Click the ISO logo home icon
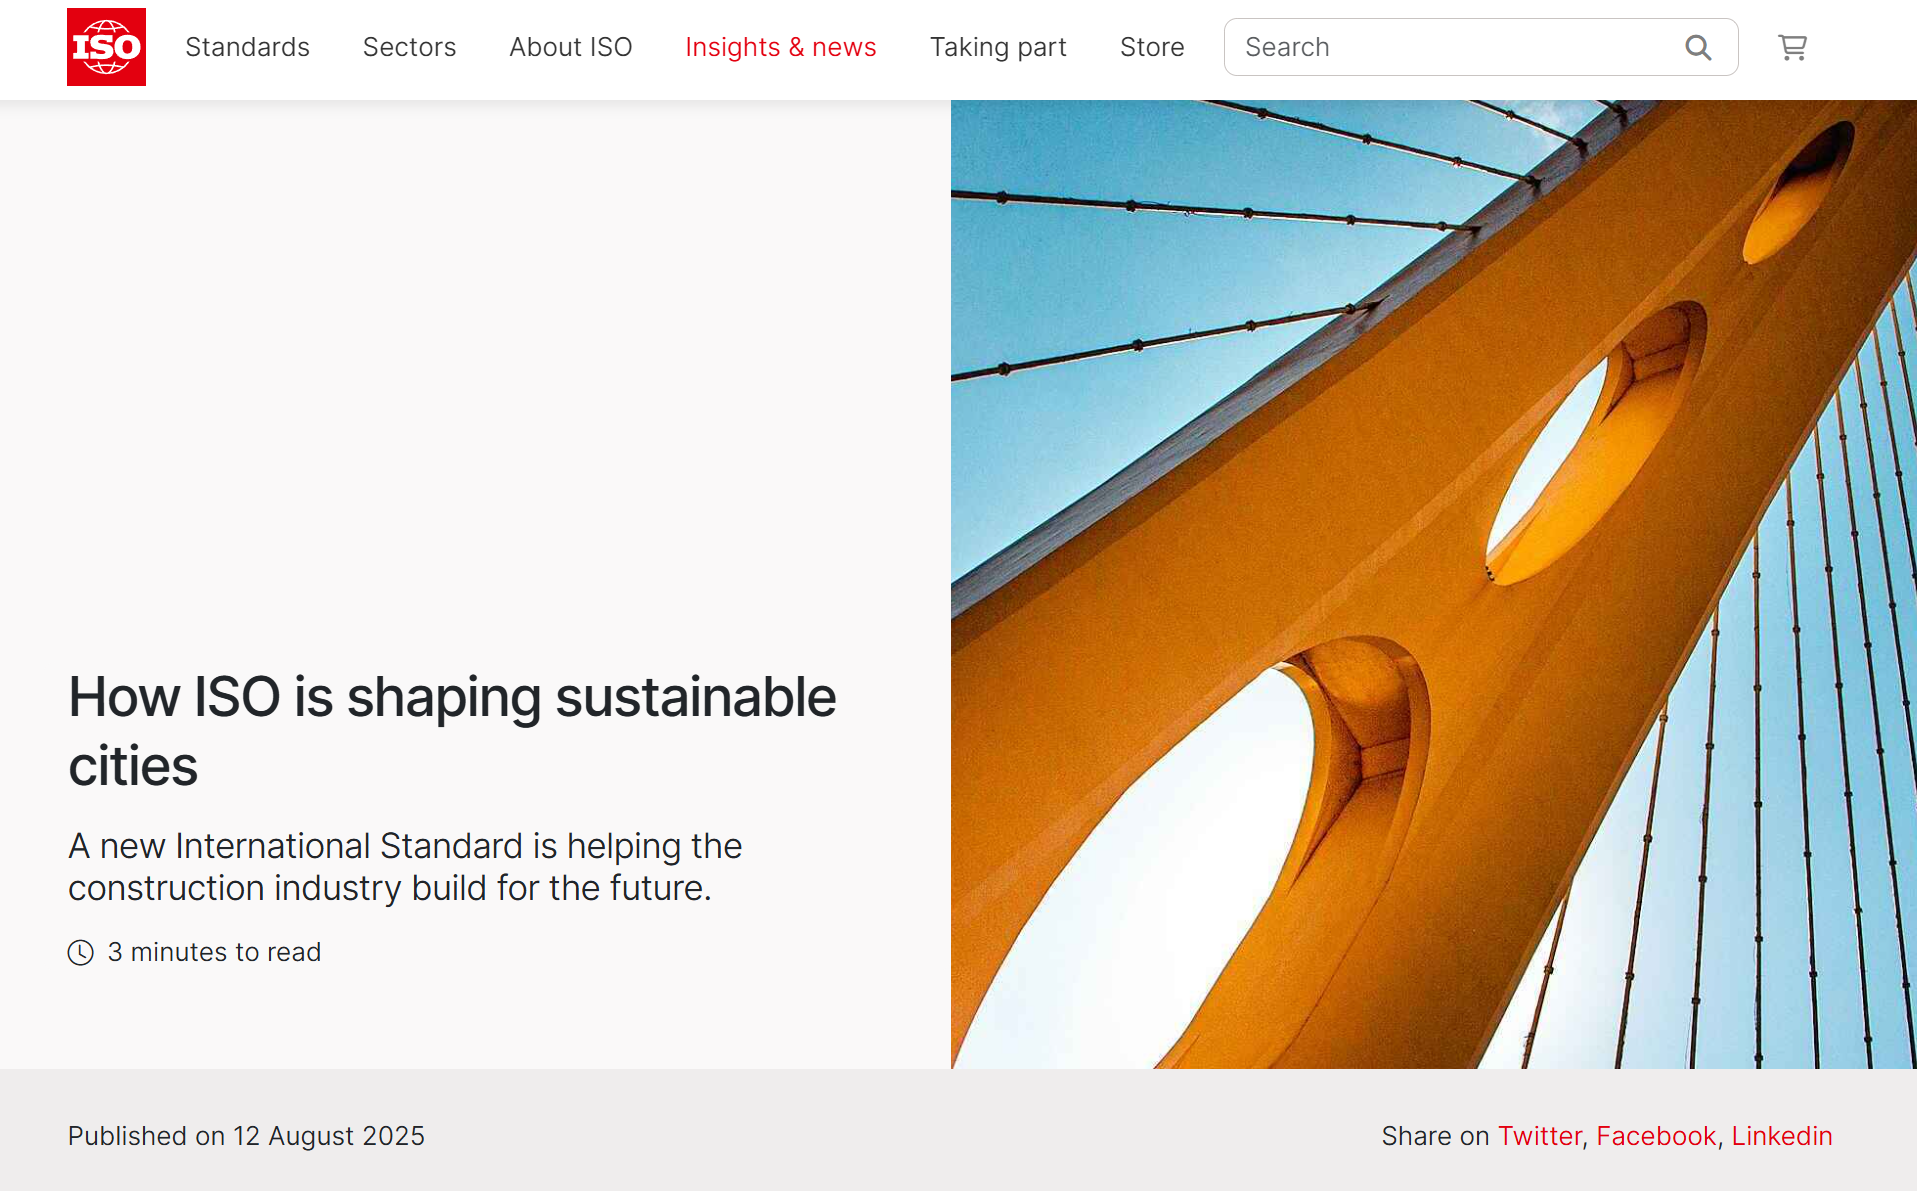Image resolution: width=1917 pixels, height=1191 pixels. click(x=106, y=47)
